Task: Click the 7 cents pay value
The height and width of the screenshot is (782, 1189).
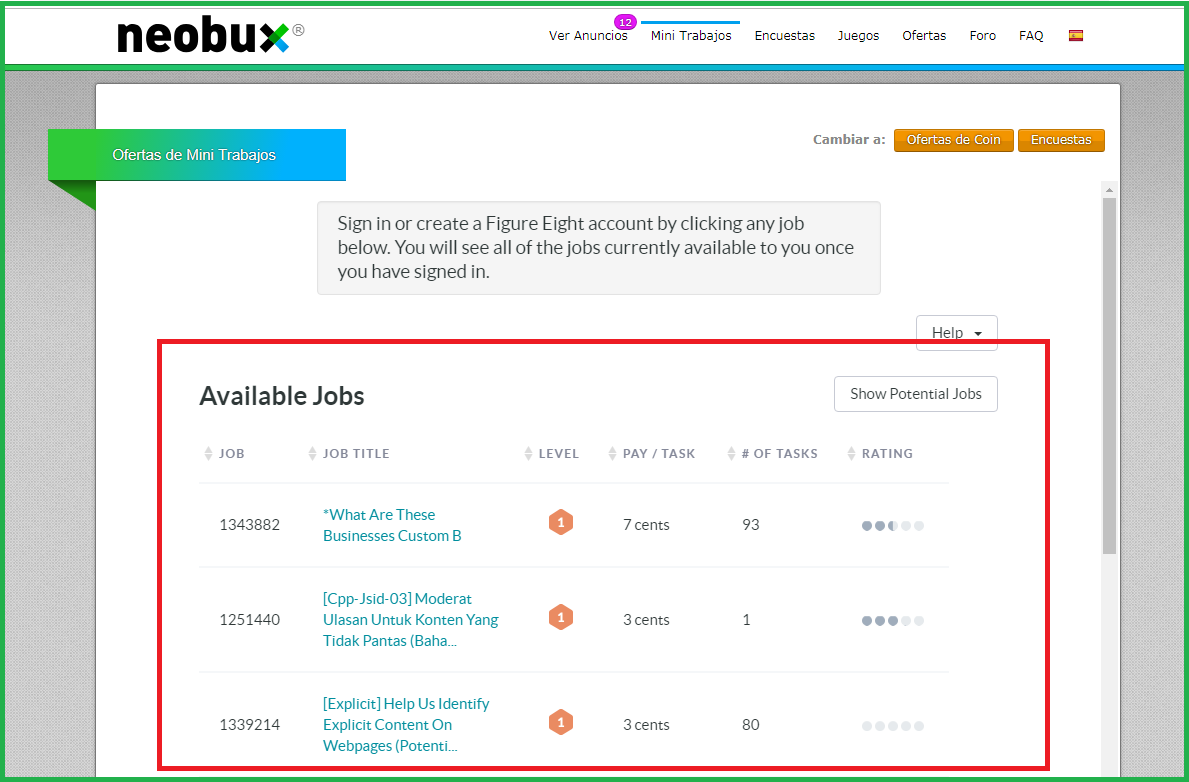Action: (x=646, y=525)
